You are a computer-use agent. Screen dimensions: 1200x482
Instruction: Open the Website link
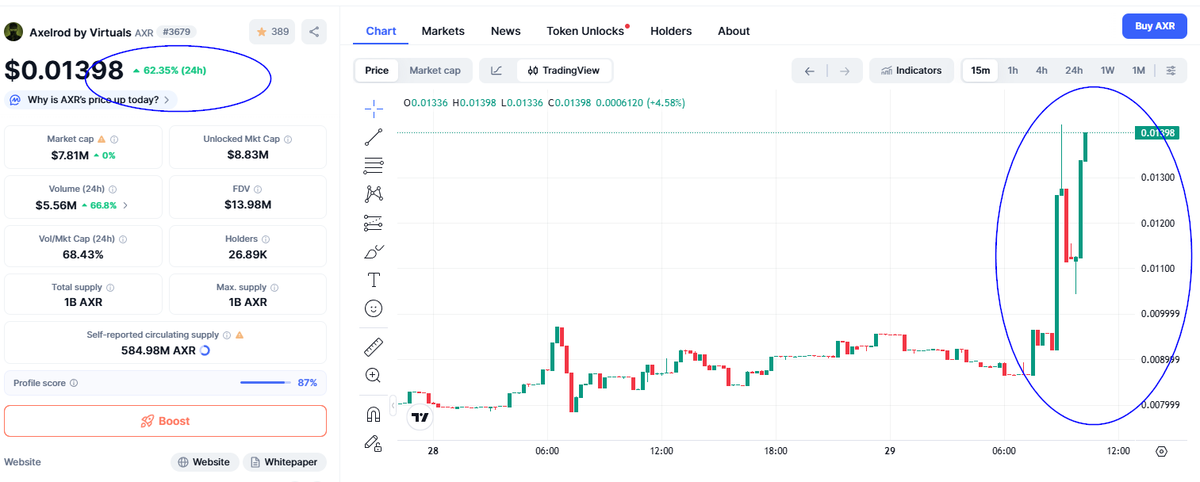[205, 462]
